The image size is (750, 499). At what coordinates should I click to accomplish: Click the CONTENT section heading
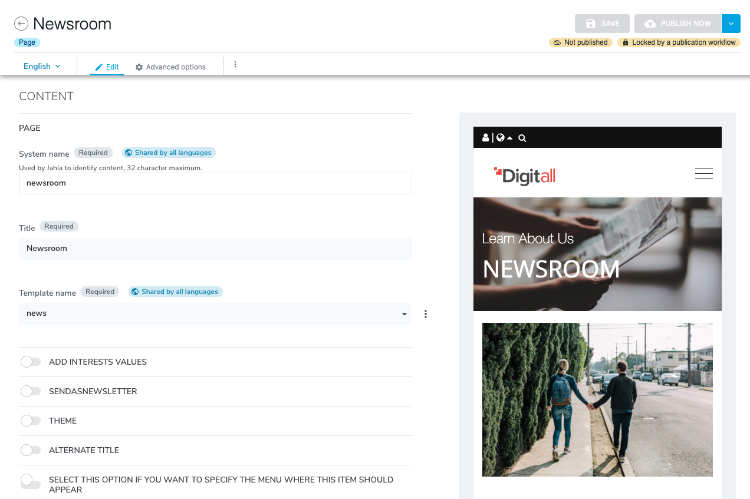click(46, 96)
